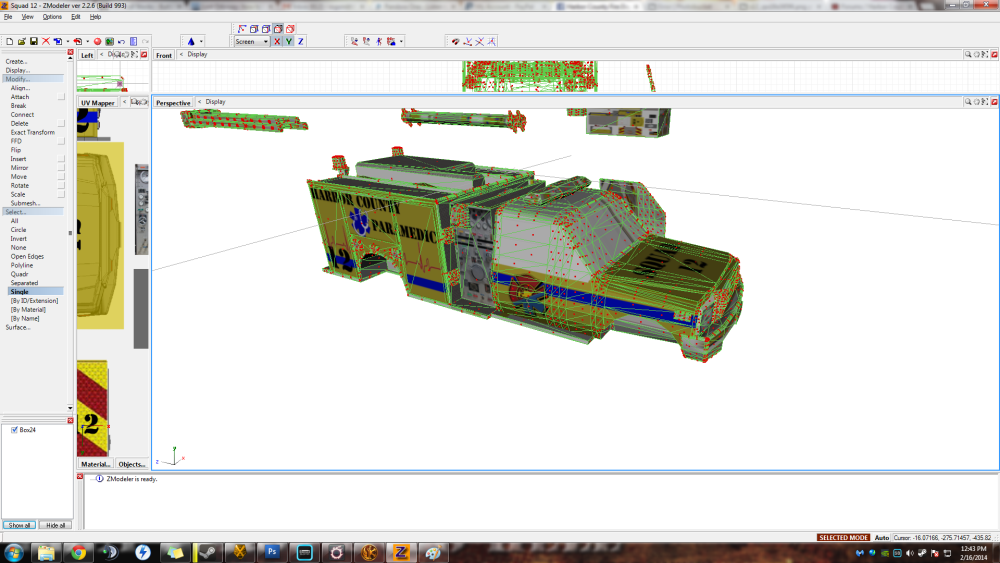
Task: Open the Edit menu
Action: (76, 17)
